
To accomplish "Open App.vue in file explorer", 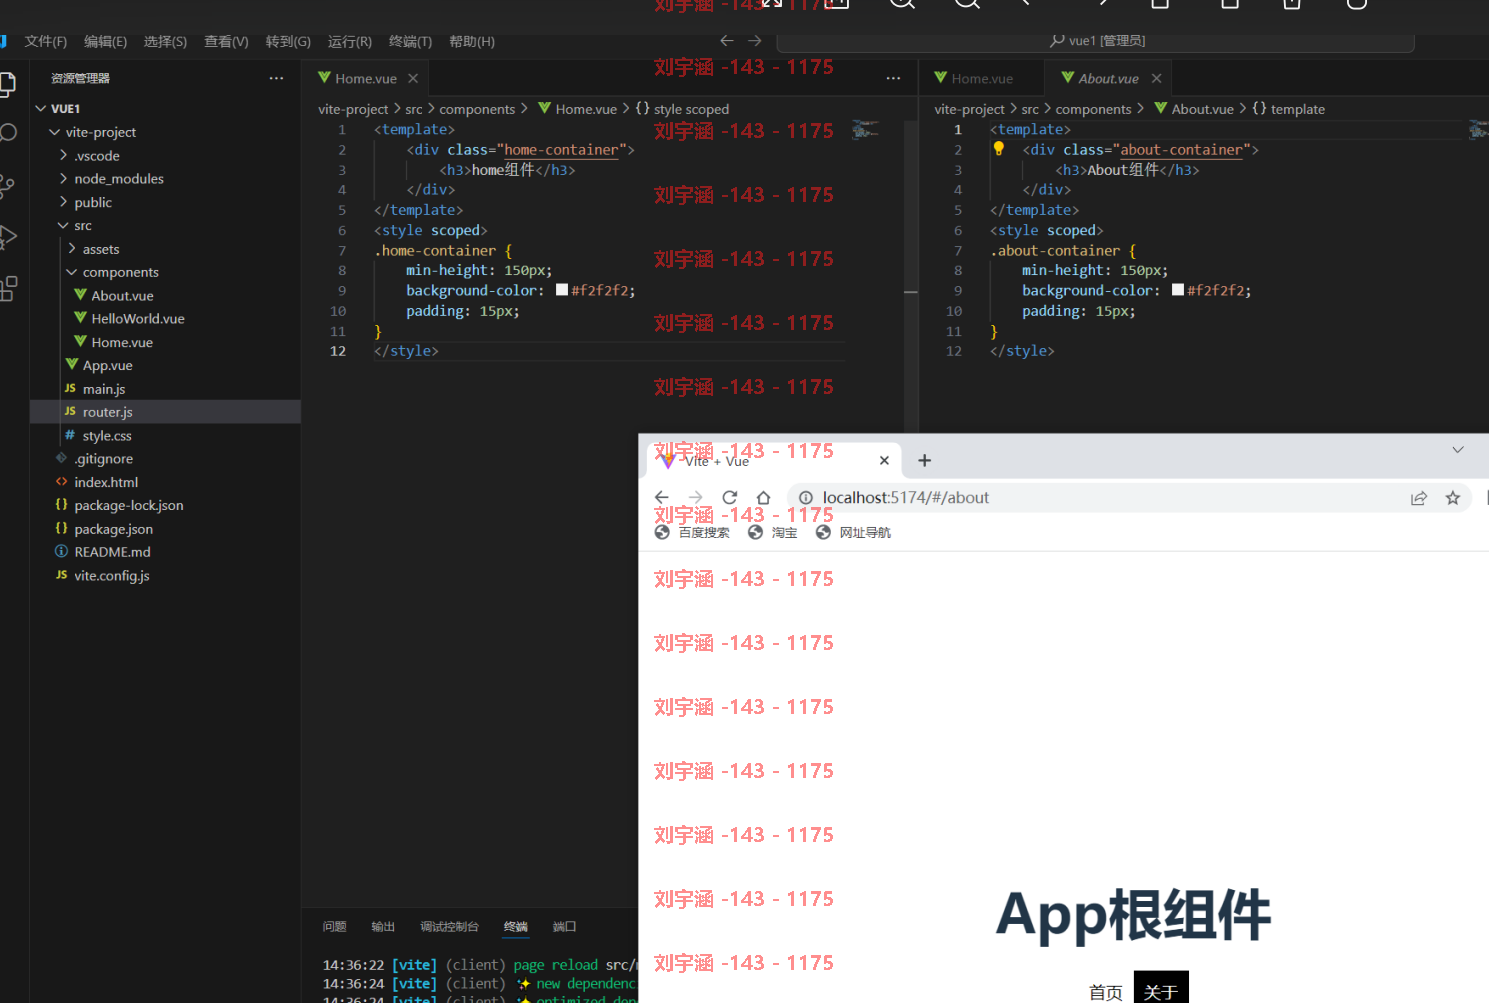I will (x=165, y=365).
